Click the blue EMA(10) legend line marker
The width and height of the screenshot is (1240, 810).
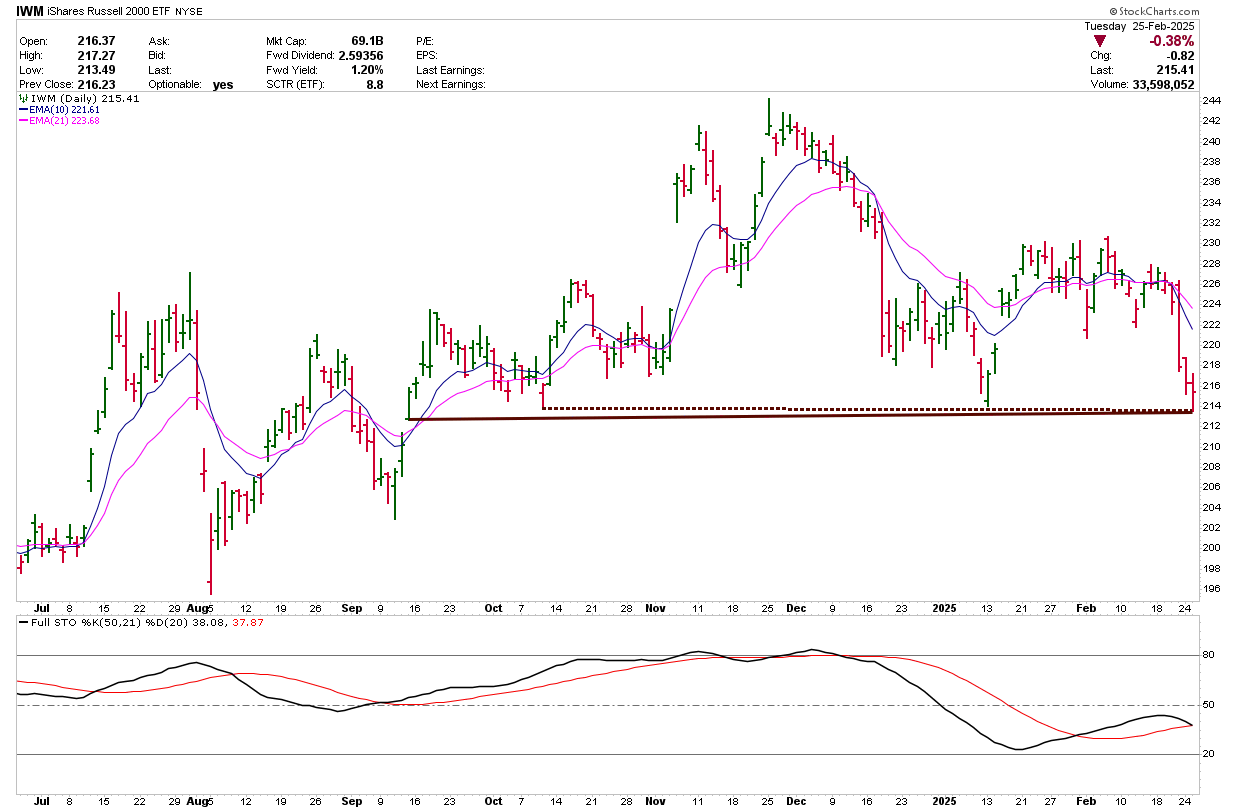(x=23, y=110)
